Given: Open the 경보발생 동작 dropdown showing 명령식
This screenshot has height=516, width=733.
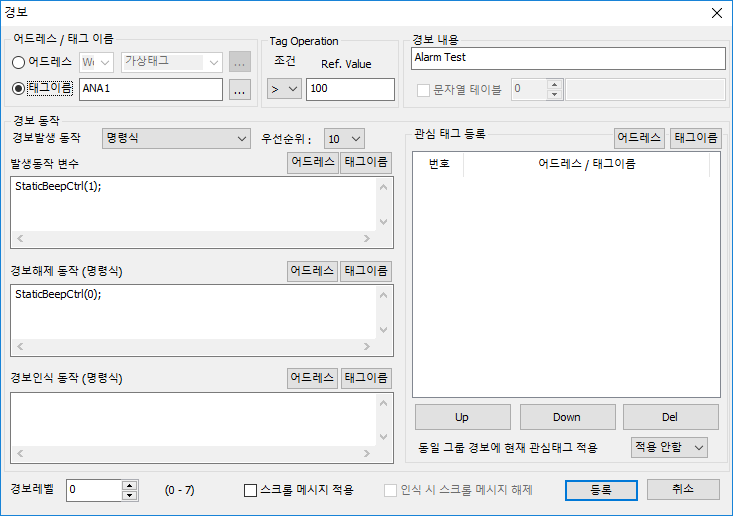Looking at the screenshot, I should (176, 138).
